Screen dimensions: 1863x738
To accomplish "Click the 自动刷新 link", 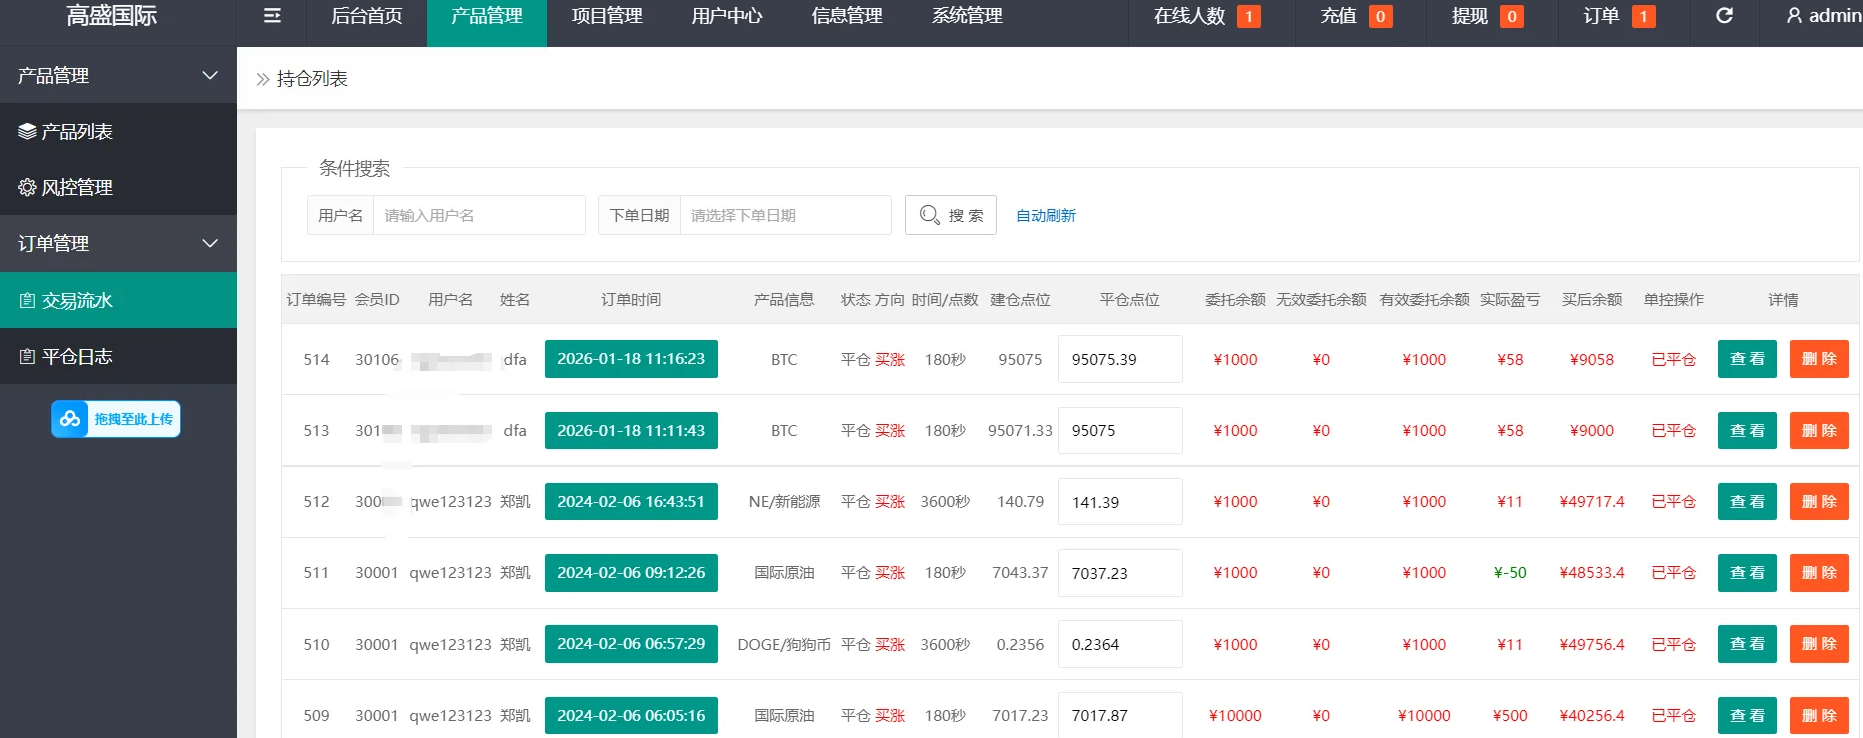I will (x=1046, y=215).
